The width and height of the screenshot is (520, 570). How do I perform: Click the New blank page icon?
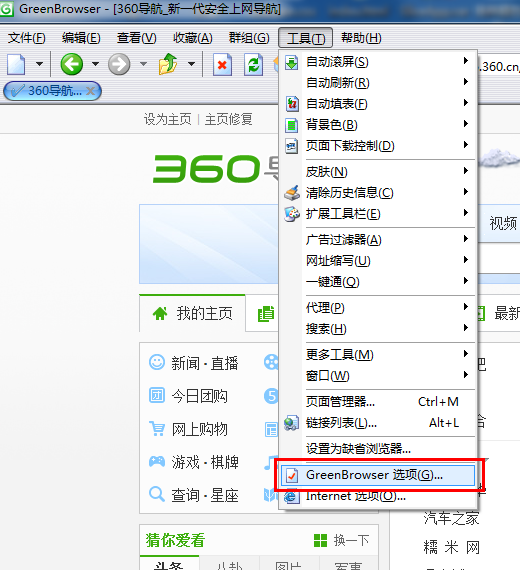[16, 65]
